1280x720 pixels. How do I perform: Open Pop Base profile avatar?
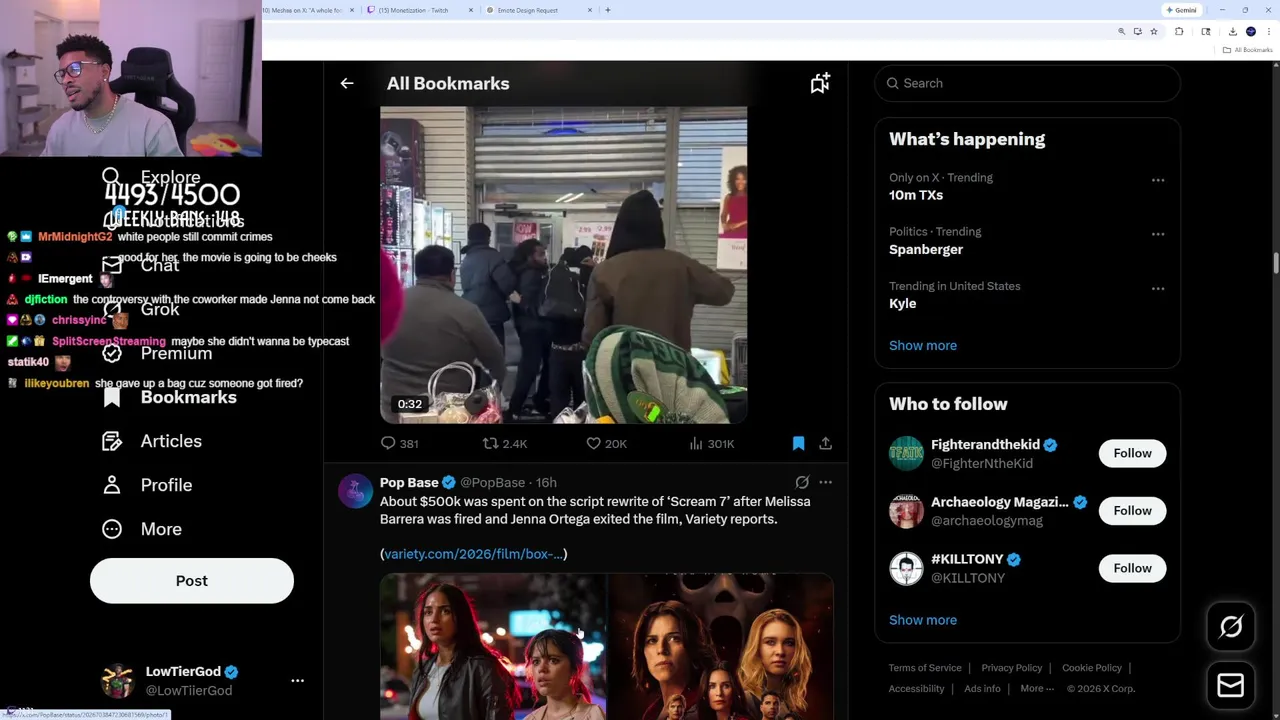(x=355, y=492)
